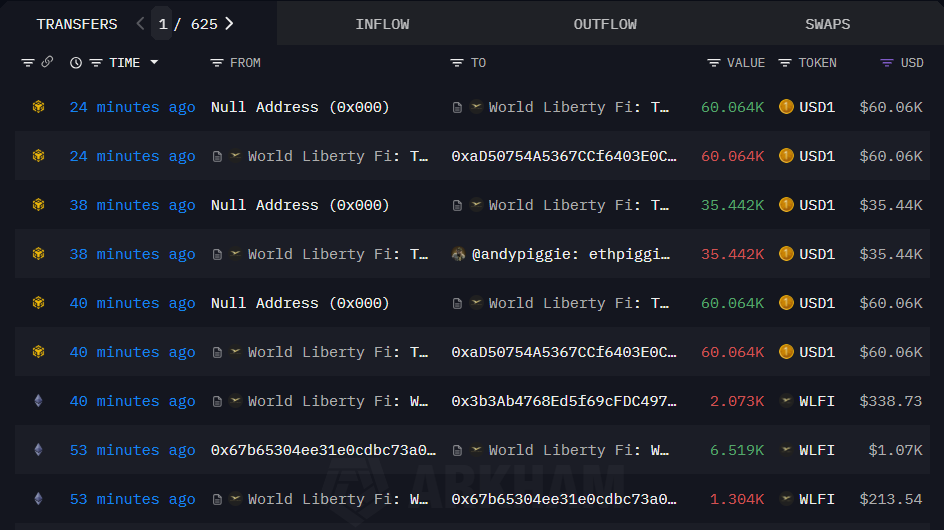Screen dimensions: 944x530
Task: Click first Null Address (0x000) sender
Action: point(300,107)
